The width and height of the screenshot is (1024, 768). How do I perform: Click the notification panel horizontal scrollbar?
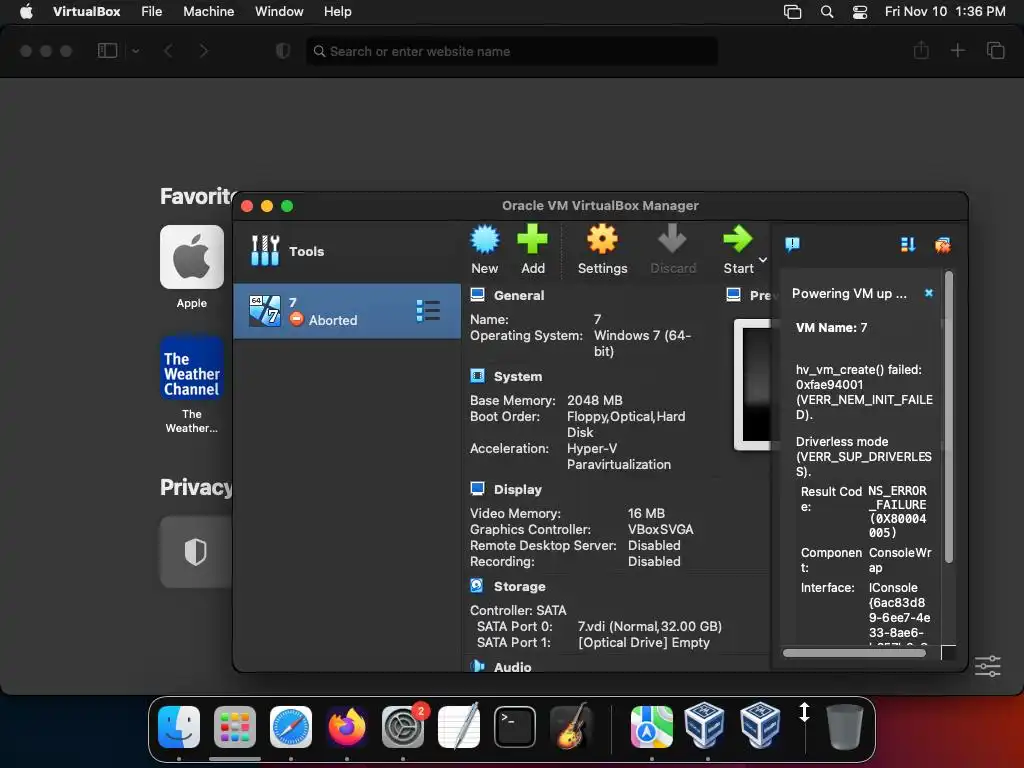pos(854,652)
